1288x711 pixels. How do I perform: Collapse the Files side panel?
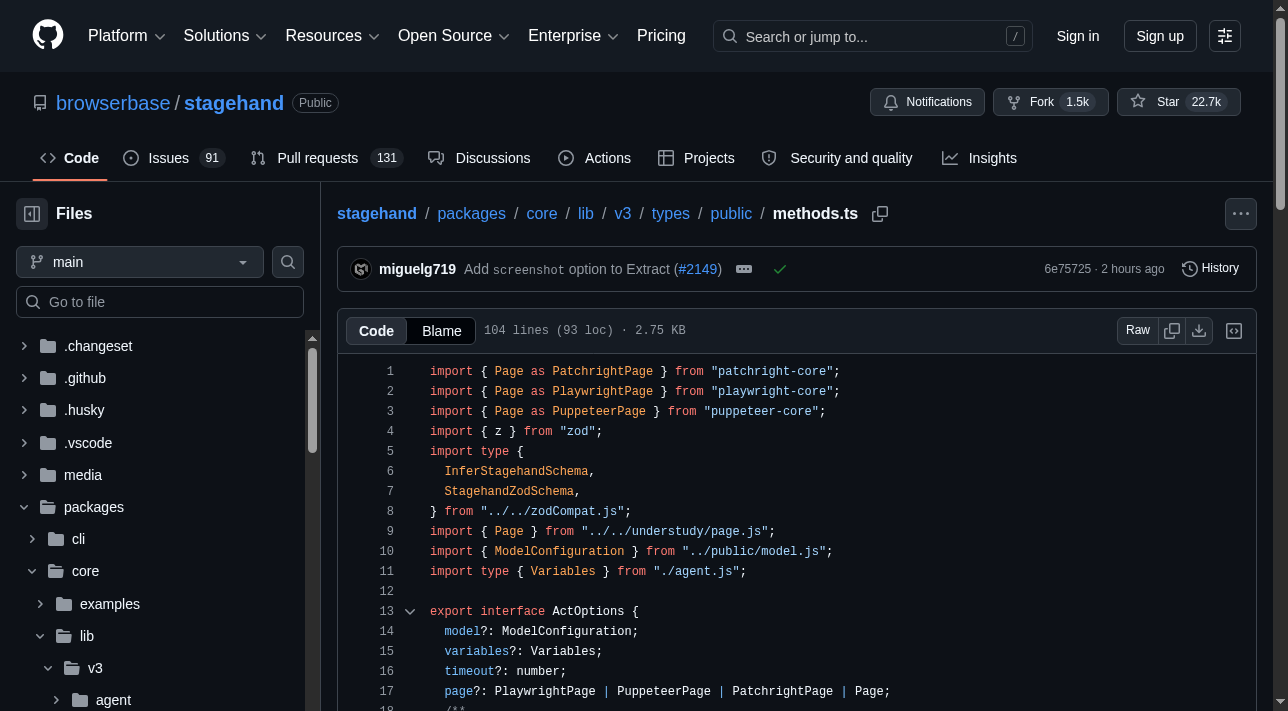coord(32,214)
